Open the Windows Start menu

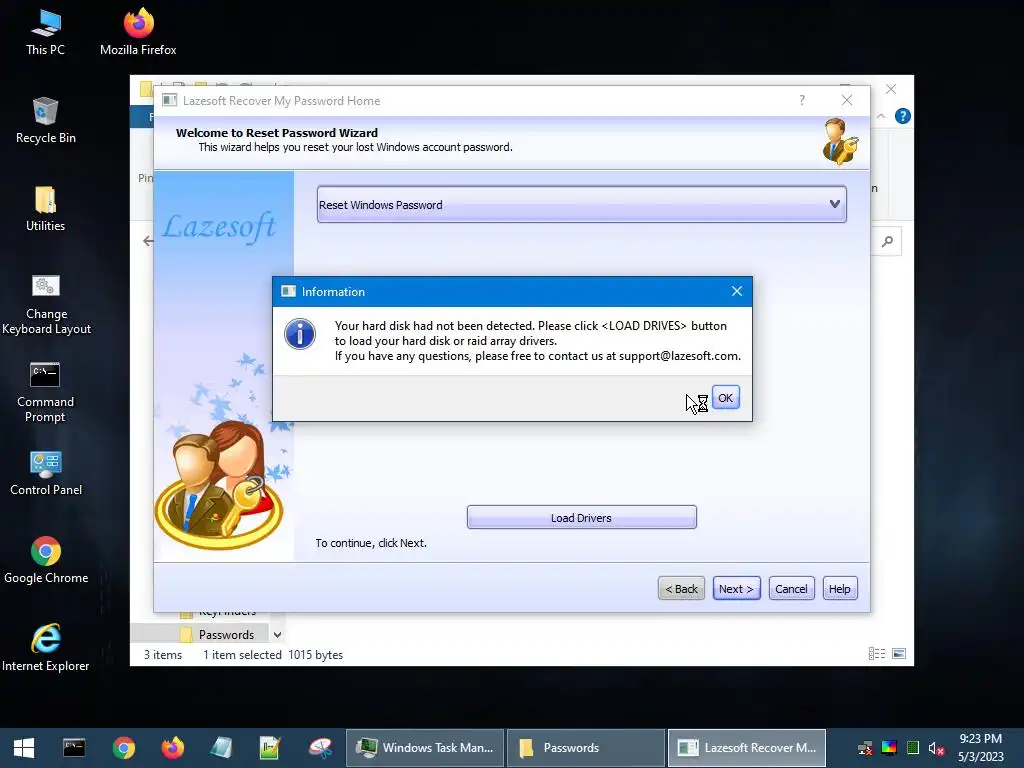coord(24,748)
